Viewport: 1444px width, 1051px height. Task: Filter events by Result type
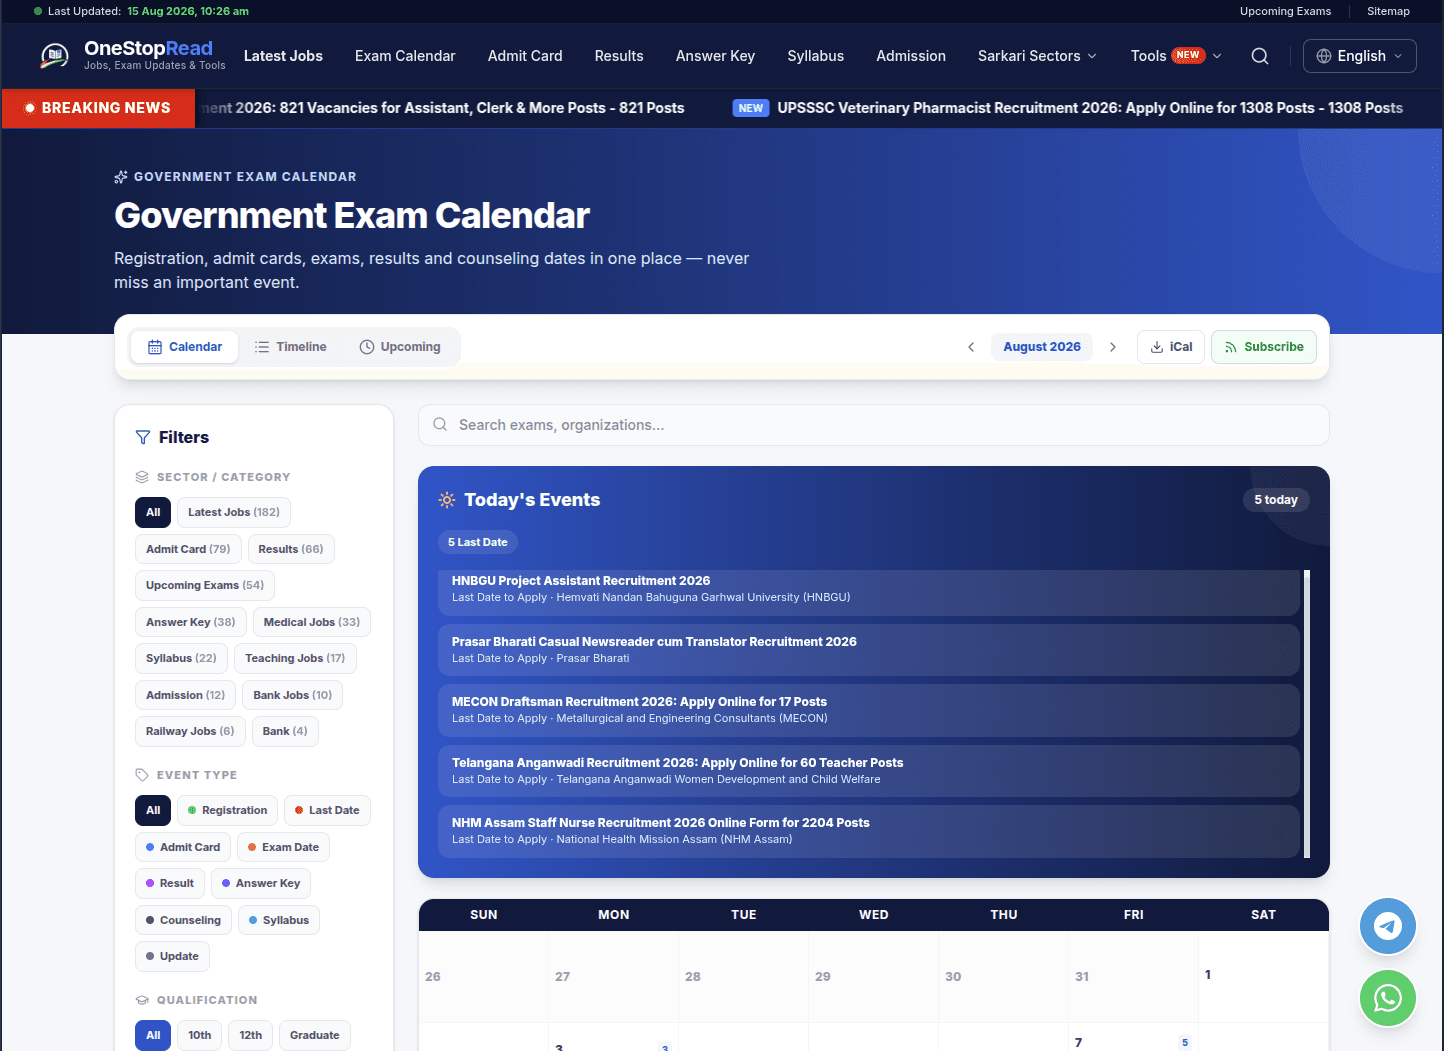tap(170, 883)
